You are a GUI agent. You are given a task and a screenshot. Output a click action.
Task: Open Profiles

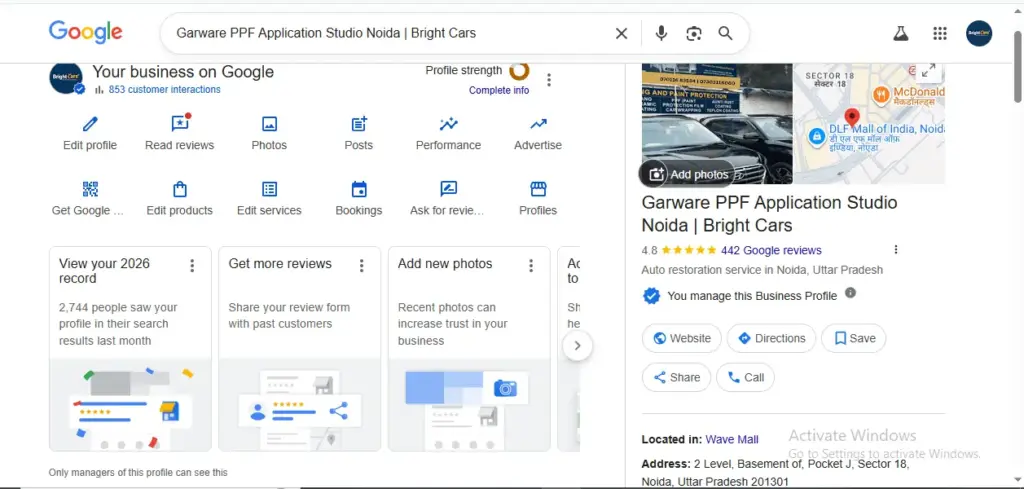(x=538, y=199)
